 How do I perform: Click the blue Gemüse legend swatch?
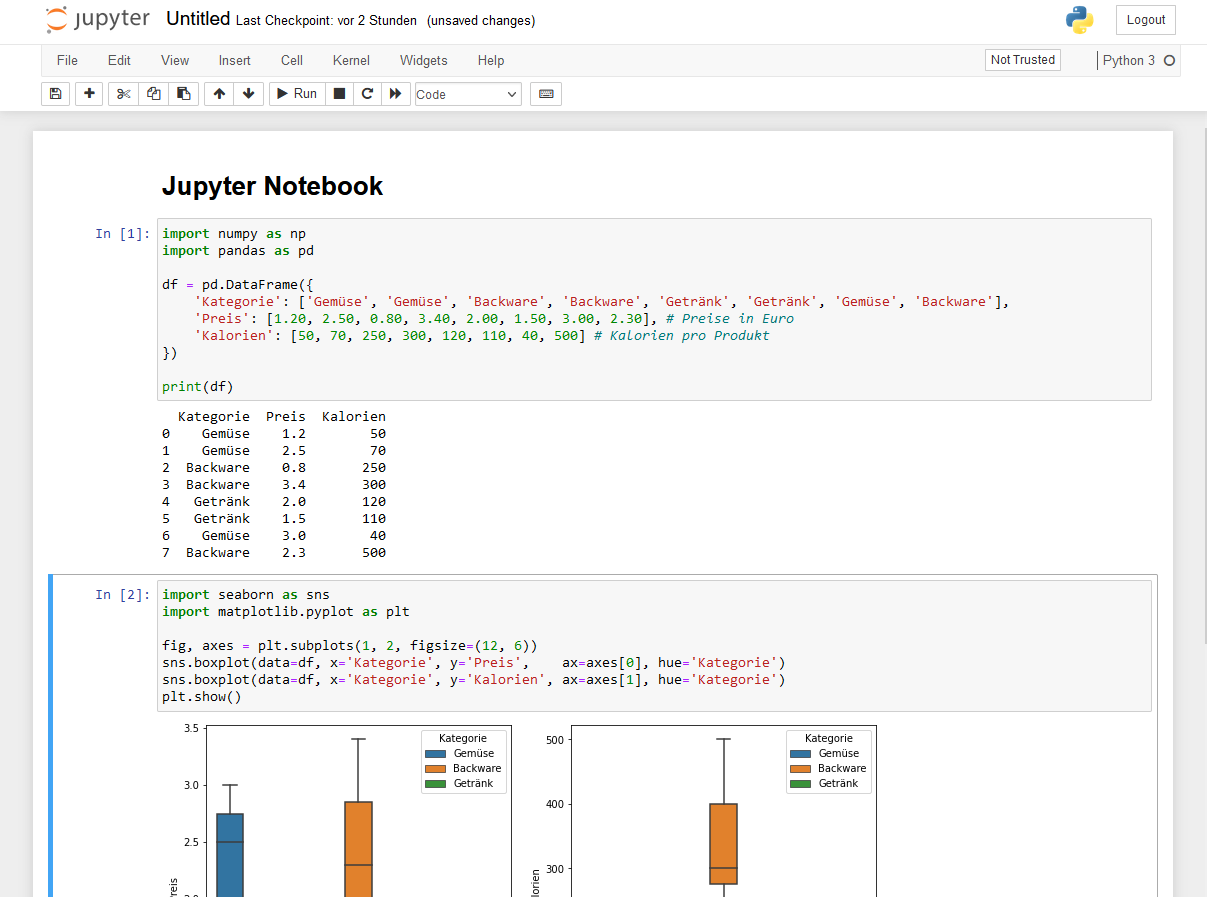click(x=437, y=753)
